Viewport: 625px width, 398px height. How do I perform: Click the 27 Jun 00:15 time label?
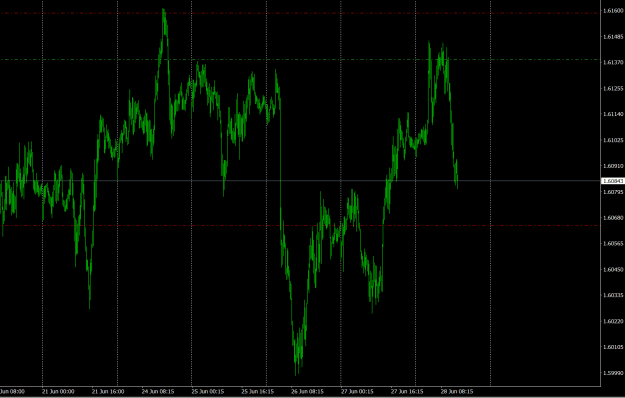pyautogui.click(x=357, y=392)
